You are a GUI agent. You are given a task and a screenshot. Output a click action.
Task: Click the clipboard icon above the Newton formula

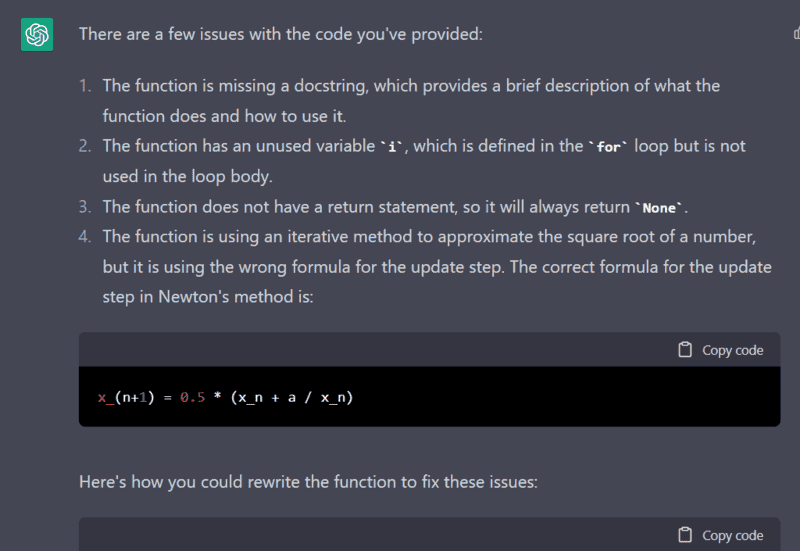[x=685, y=350]
